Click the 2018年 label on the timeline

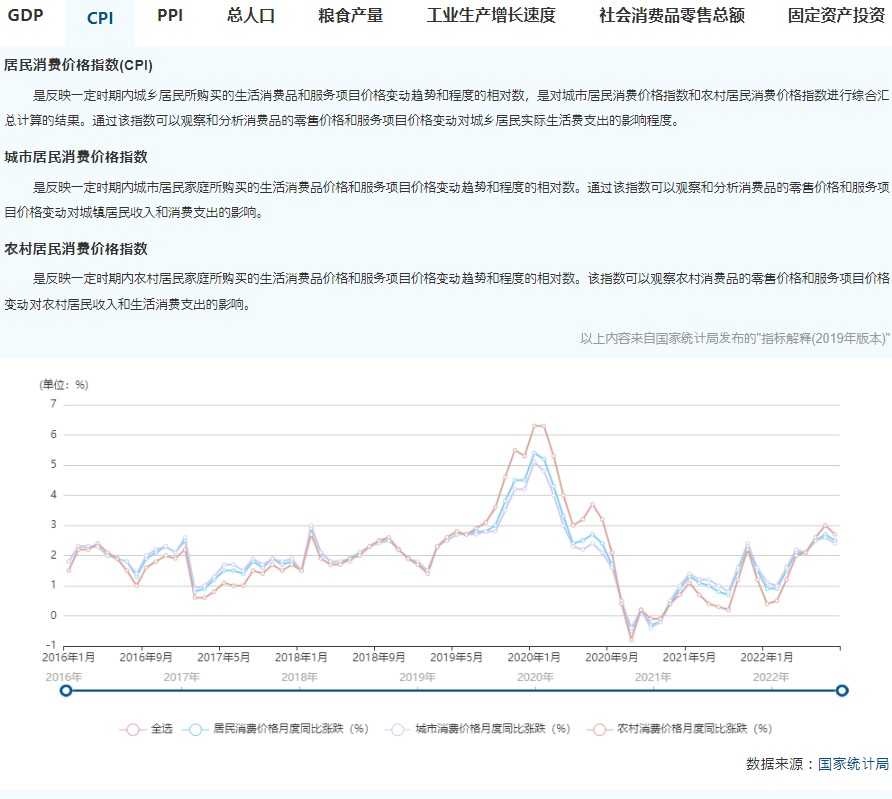299,677
